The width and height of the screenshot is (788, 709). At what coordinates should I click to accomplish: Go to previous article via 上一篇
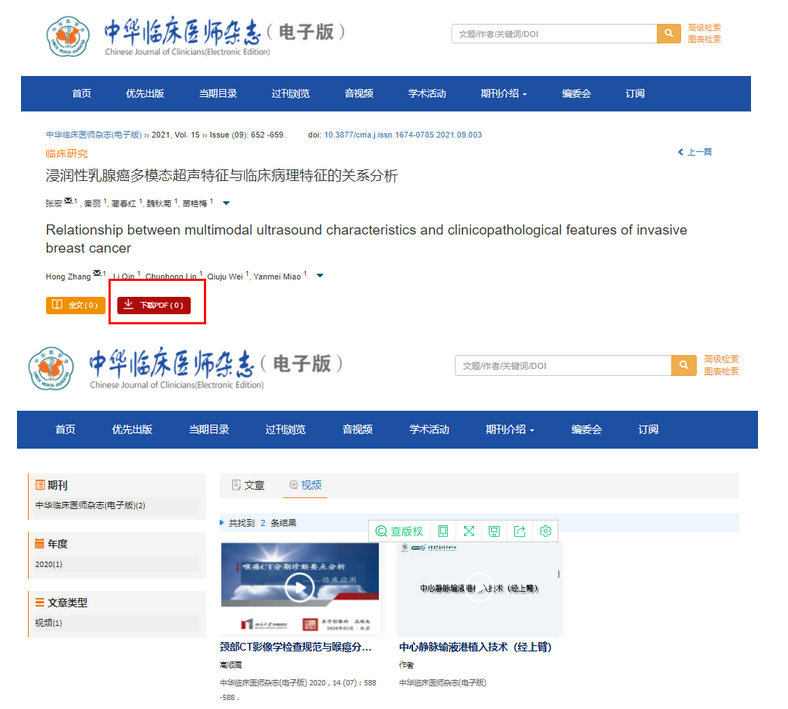pyautogui.click(x=695, y=152)
